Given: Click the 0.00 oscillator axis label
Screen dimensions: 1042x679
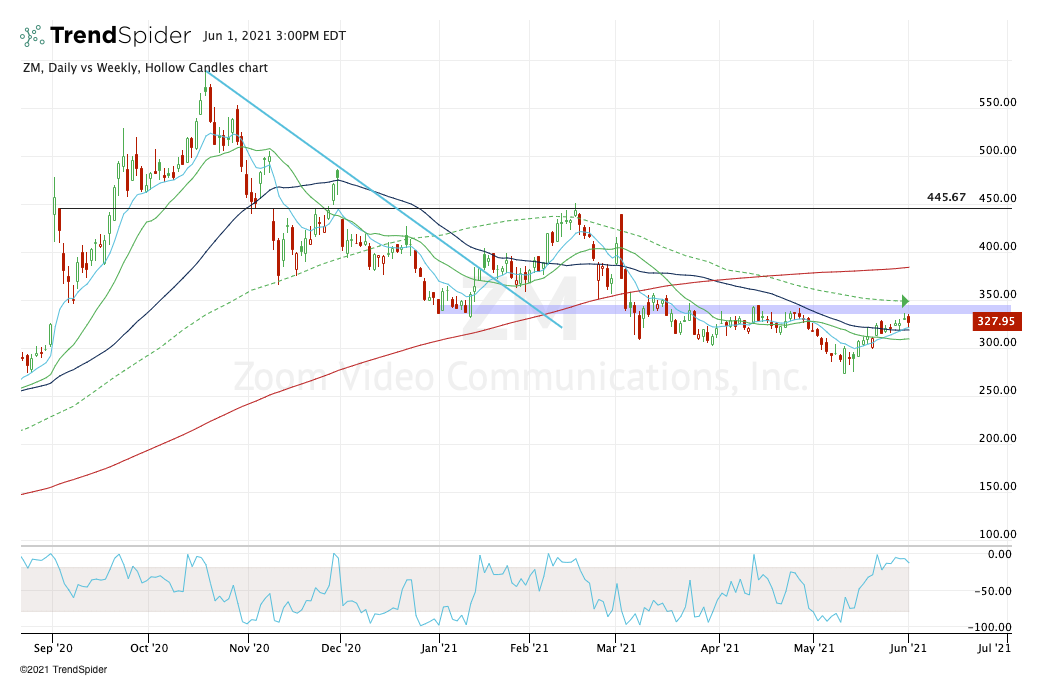Looking at the screenshot, I should pyautogui.click(x=999, y=554).
